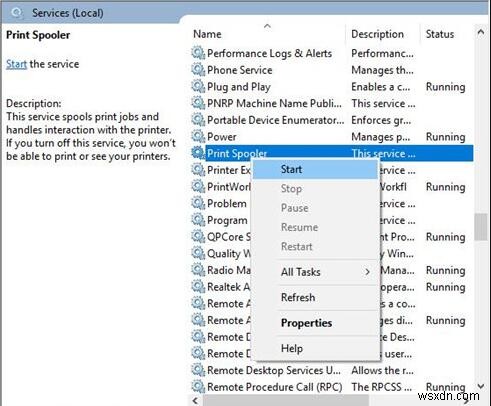Click the horizontal scroll left arrow

point(195,401)
